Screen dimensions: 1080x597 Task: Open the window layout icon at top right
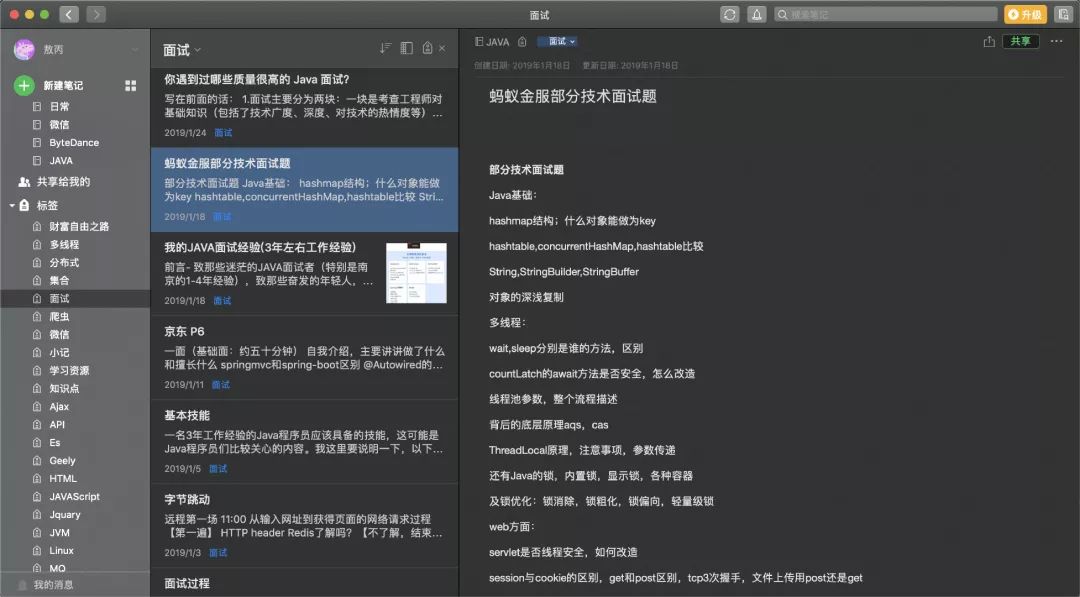pos(1063,14)
